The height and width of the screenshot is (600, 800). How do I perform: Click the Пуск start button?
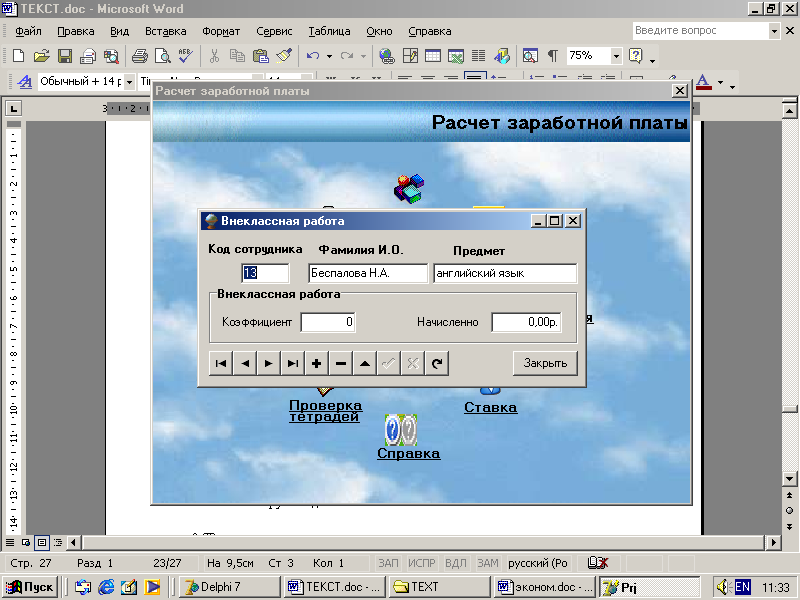29,587
